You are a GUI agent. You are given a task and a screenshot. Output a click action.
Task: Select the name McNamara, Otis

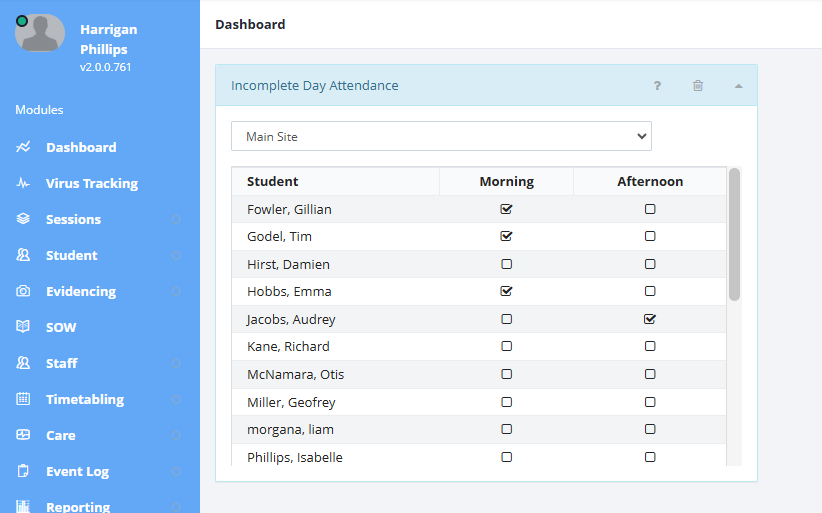tap(296, 374)
